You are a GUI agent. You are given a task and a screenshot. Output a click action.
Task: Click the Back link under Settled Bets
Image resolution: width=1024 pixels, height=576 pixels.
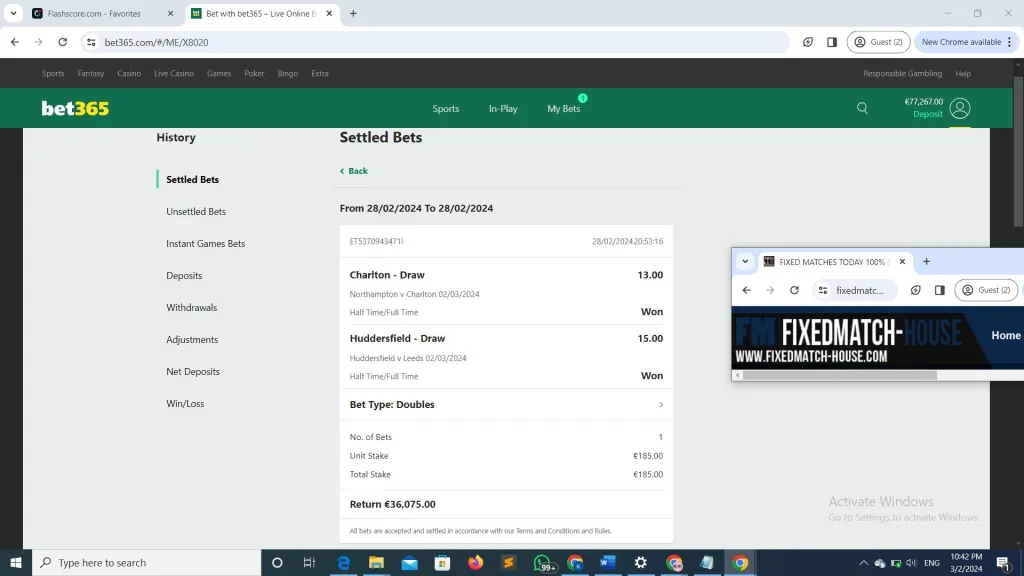354,171
